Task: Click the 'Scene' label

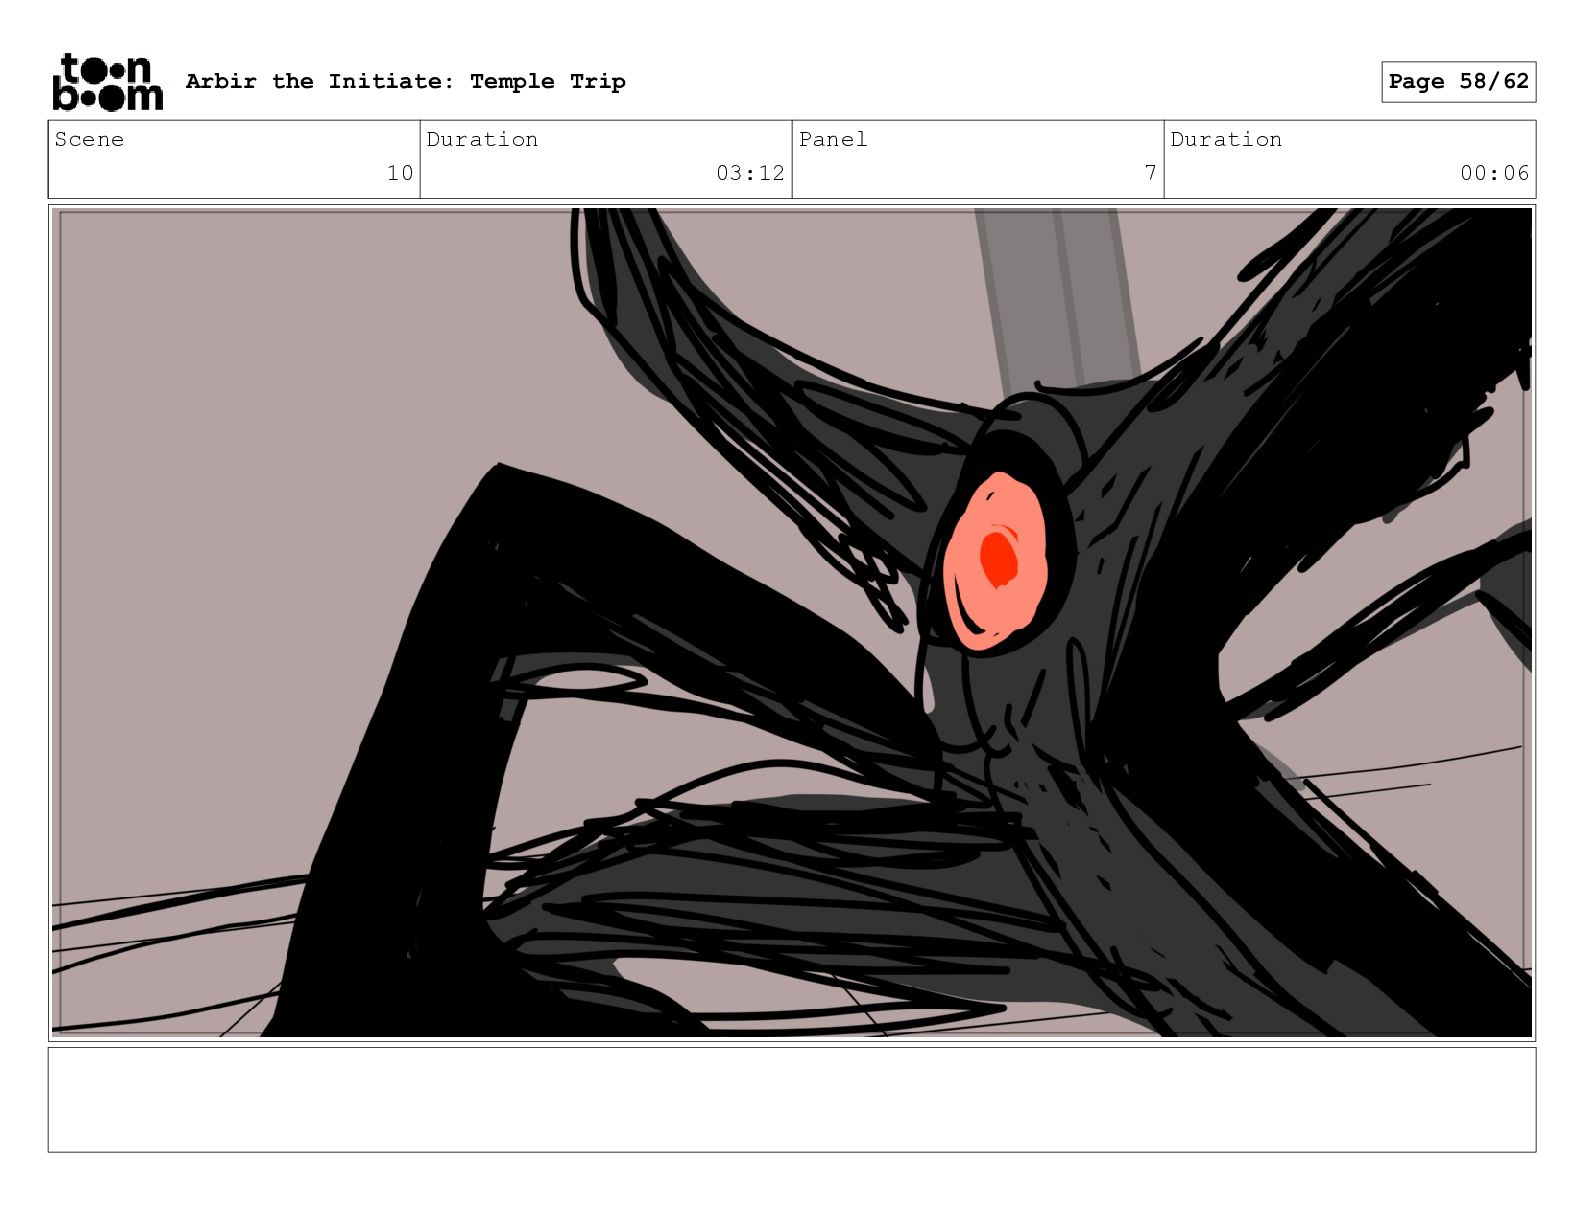Action: (89, 139)
